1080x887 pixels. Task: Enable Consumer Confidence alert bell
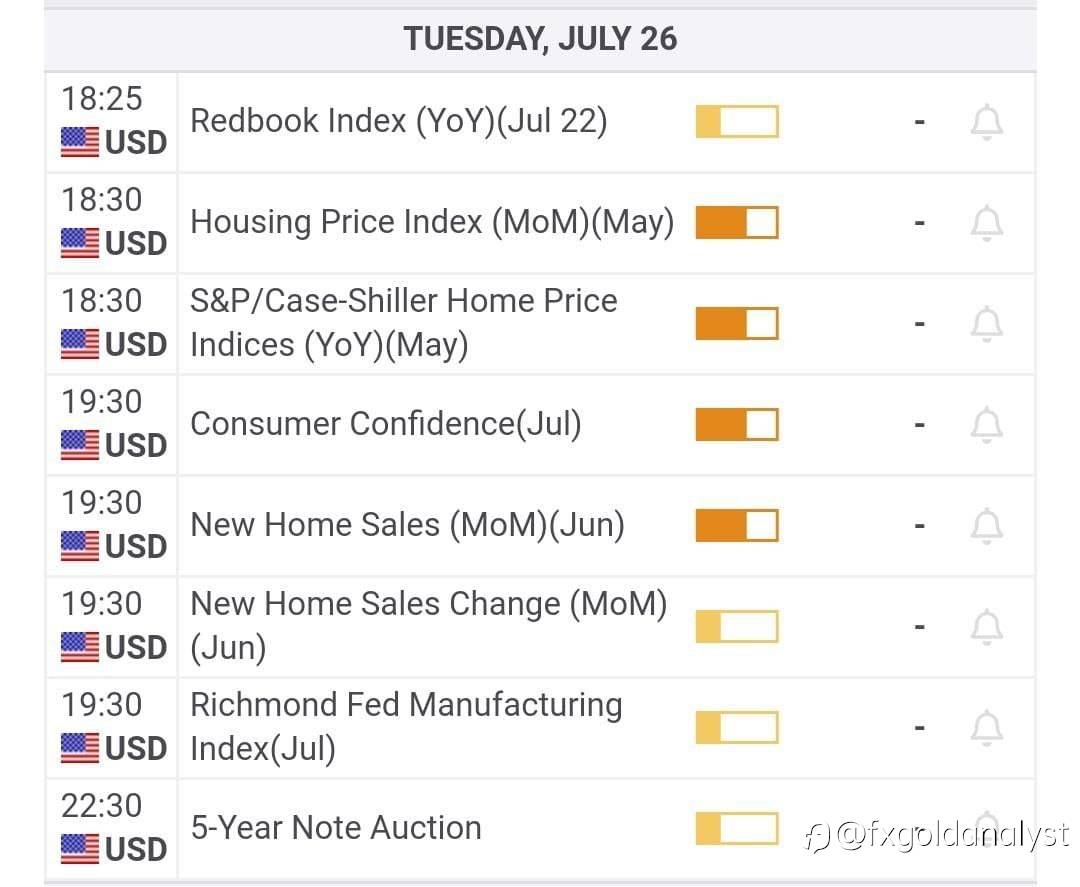pyautogui.click(x=986, y=425)
